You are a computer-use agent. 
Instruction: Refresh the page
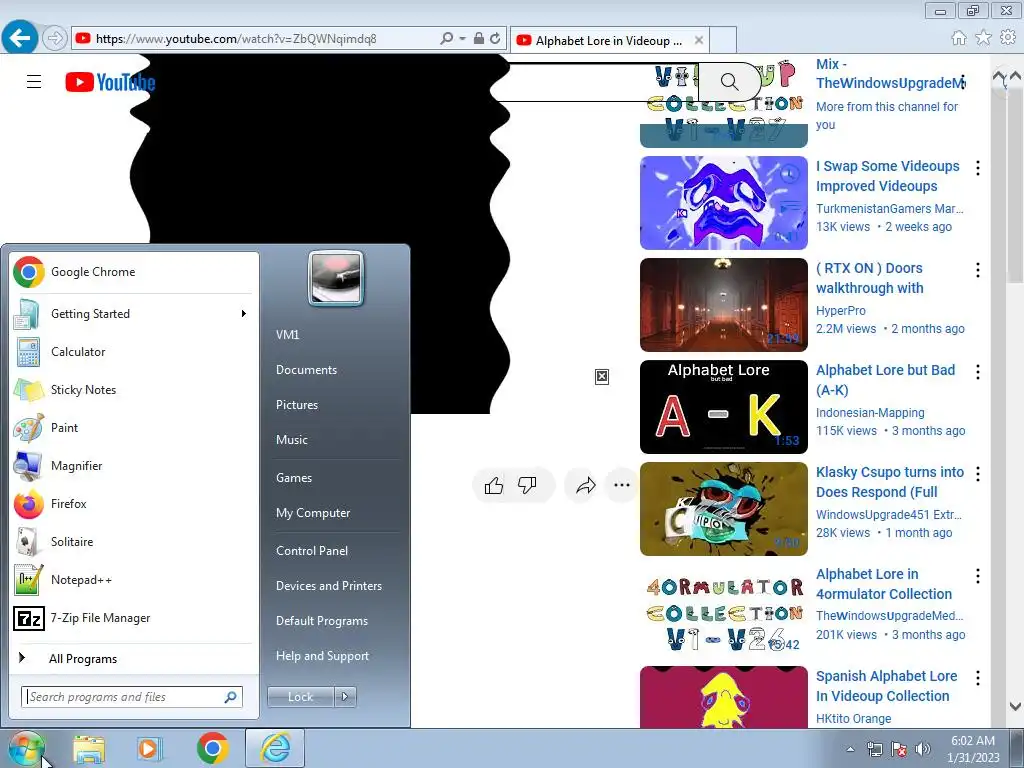(495, 39)
